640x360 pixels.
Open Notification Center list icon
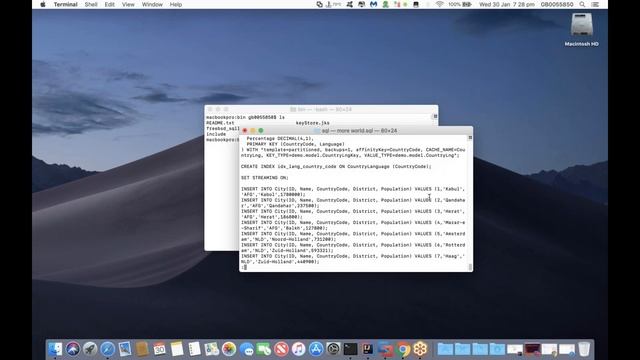tap(595, 4)
